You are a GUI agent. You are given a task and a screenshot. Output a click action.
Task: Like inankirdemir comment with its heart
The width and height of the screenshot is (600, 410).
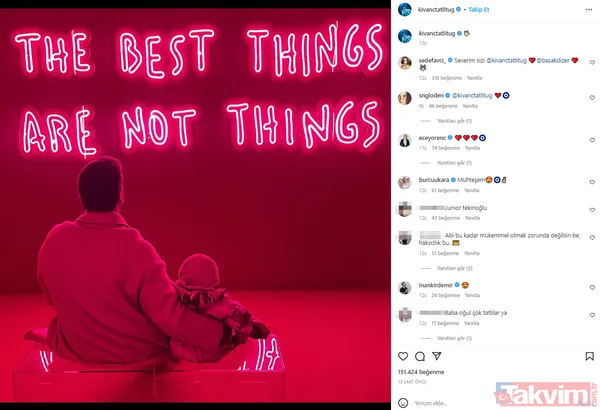pos(592,287)
